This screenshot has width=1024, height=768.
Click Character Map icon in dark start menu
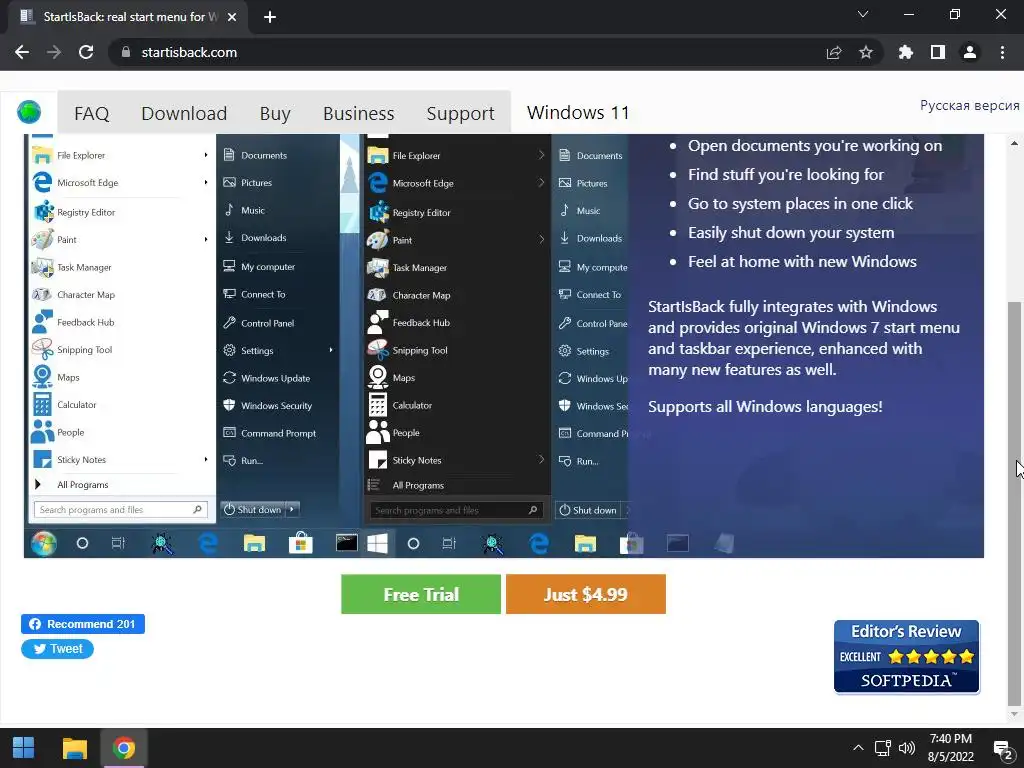[377, 295]
